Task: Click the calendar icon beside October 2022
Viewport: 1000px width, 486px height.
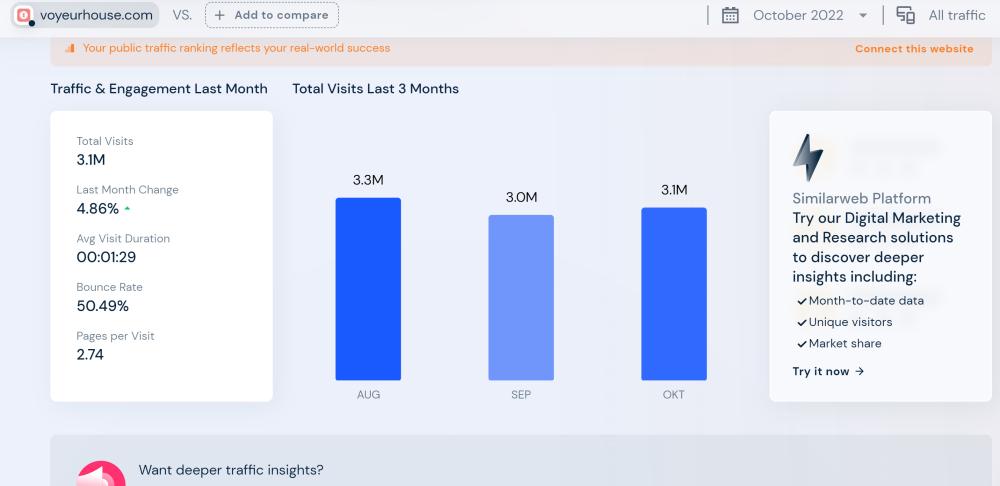Action: (730, 15)
